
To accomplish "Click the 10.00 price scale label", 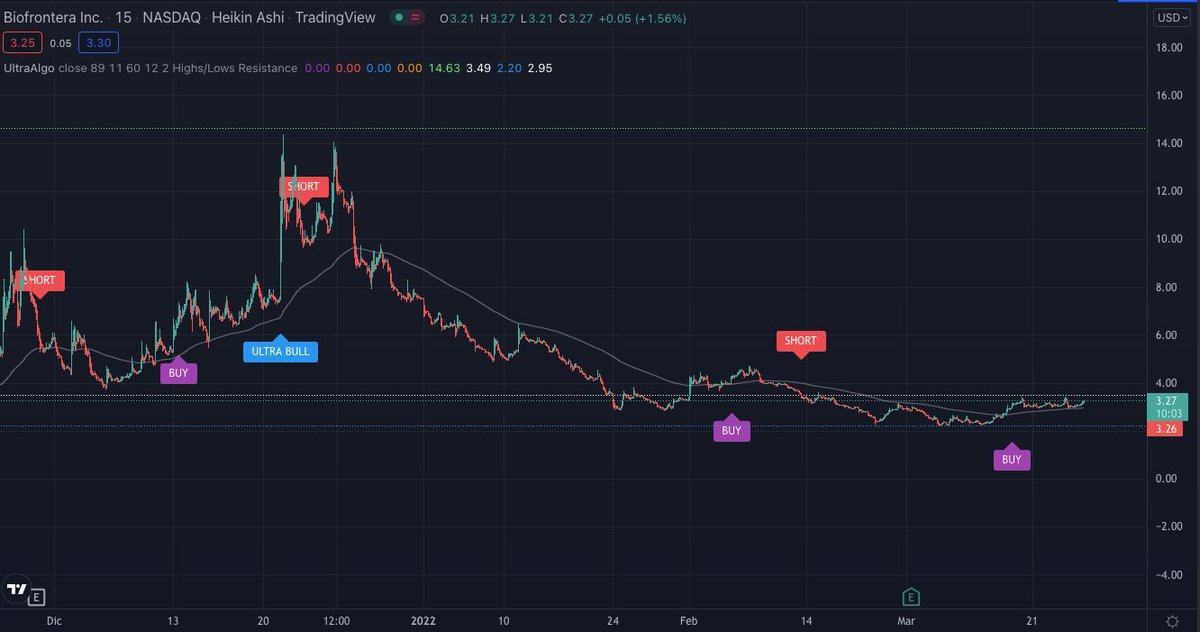I will (x=1169, y=239).
